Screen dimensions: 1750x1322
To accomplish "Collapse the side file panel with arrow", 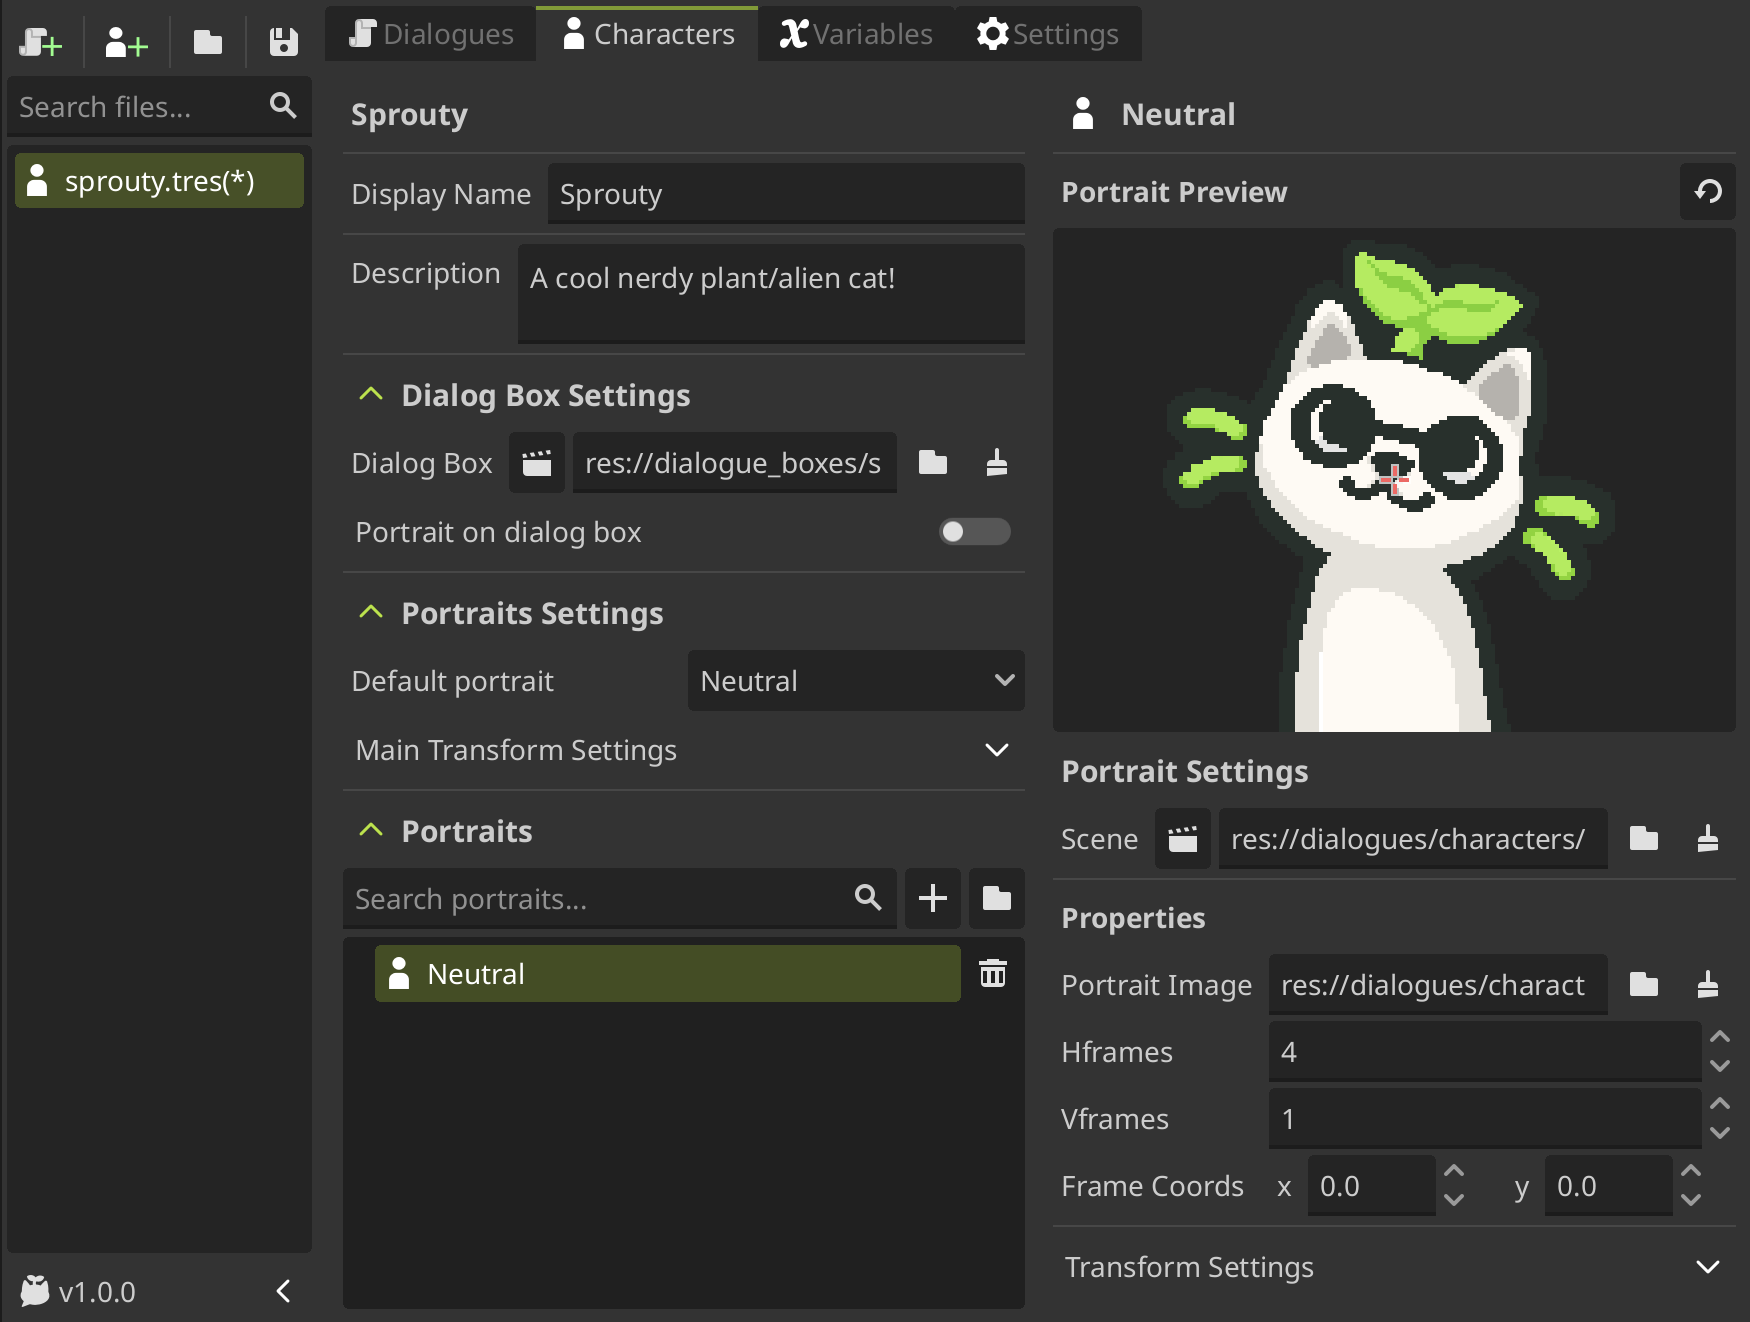I will (284, 1291).
